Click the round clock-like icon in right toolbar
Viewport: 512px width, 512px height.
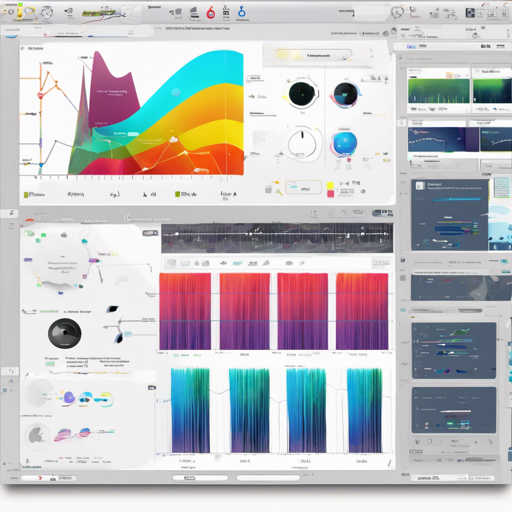tap(397, 13)
